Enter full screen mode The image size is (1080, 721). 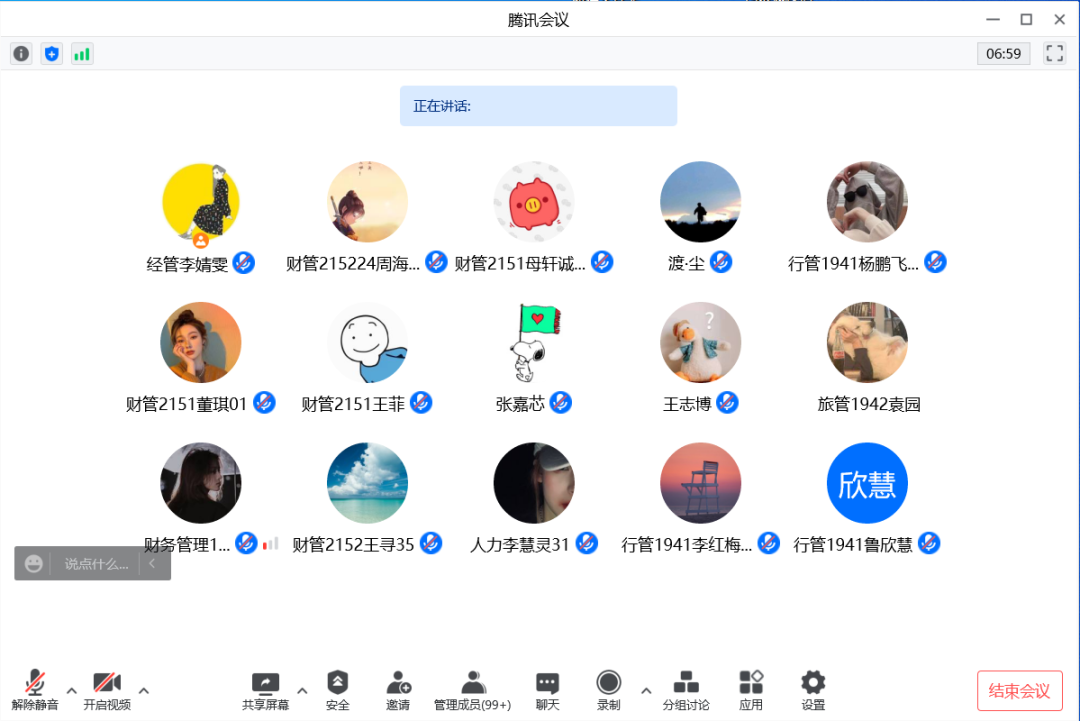tap(1054, 54)
